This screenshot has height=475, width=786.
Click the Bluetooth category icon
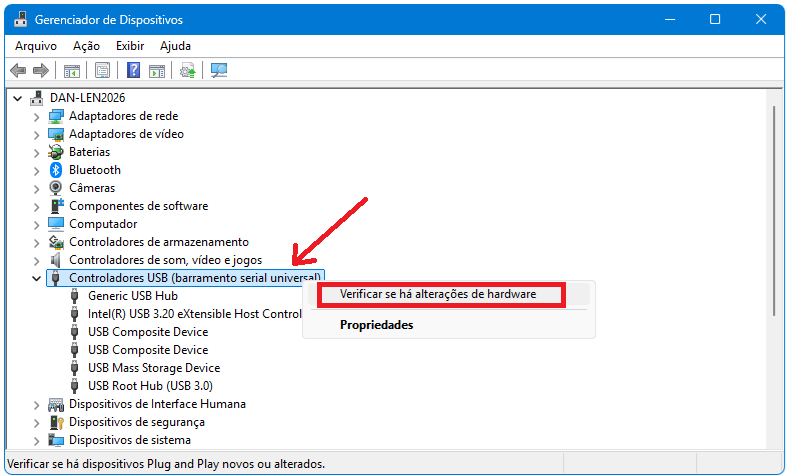56,170
